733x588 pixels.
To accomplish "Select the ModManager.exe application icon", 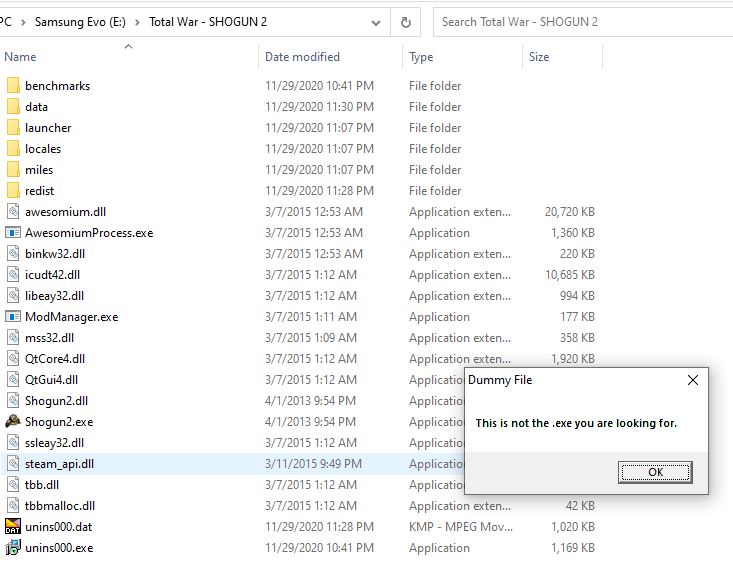I will point(13,317).
